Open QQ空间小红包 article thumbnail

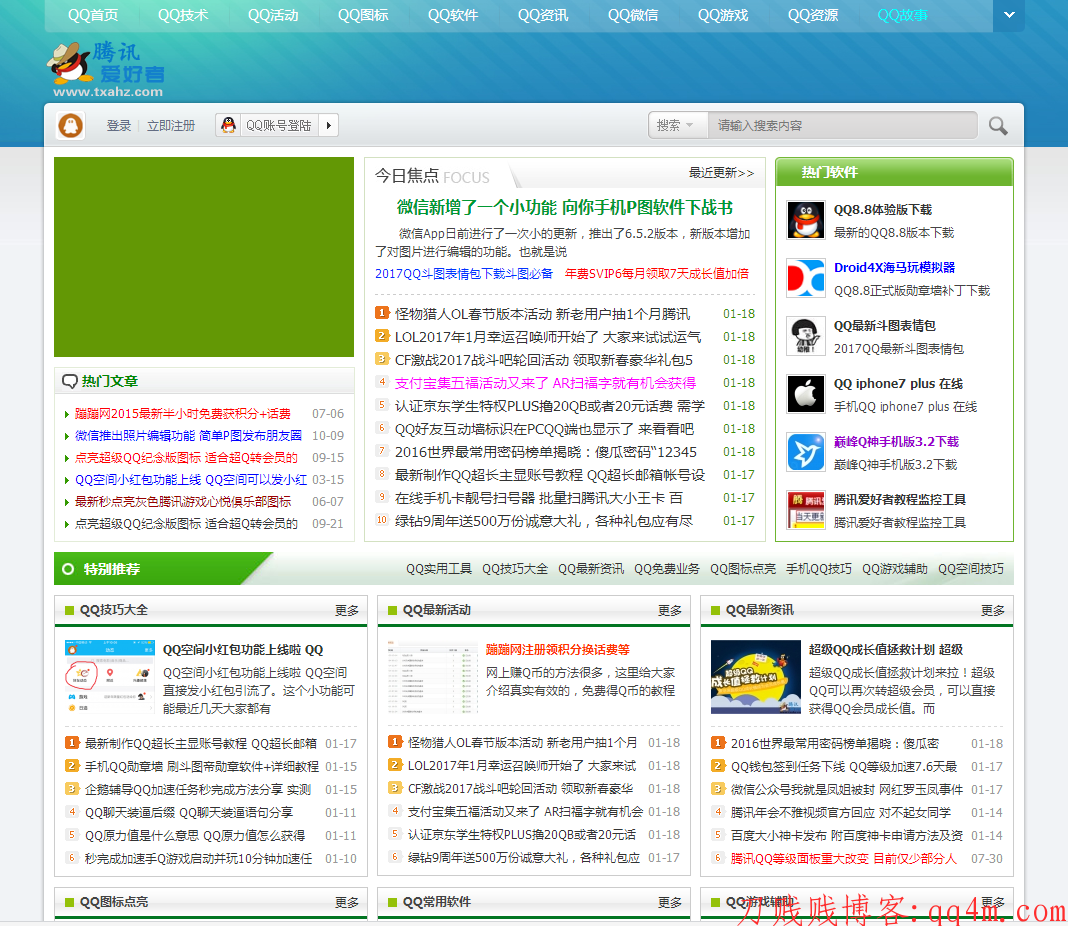[110, 677]
